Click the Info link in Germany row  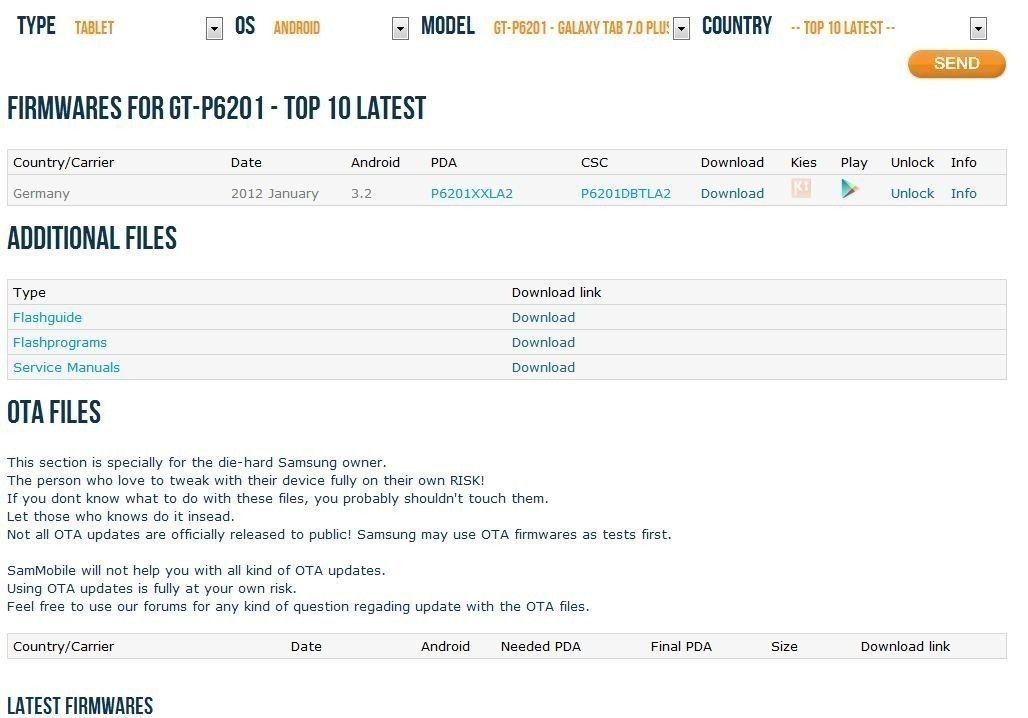click(x=963, y=193)
